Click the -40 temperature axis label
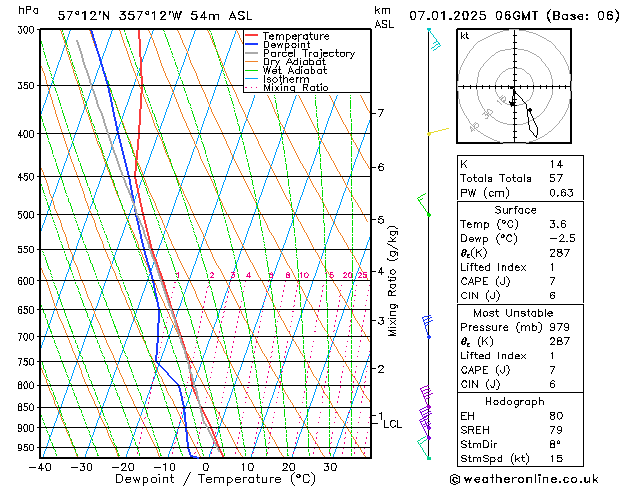The width and height of the screenshot is (629, 486). [40, 467]
